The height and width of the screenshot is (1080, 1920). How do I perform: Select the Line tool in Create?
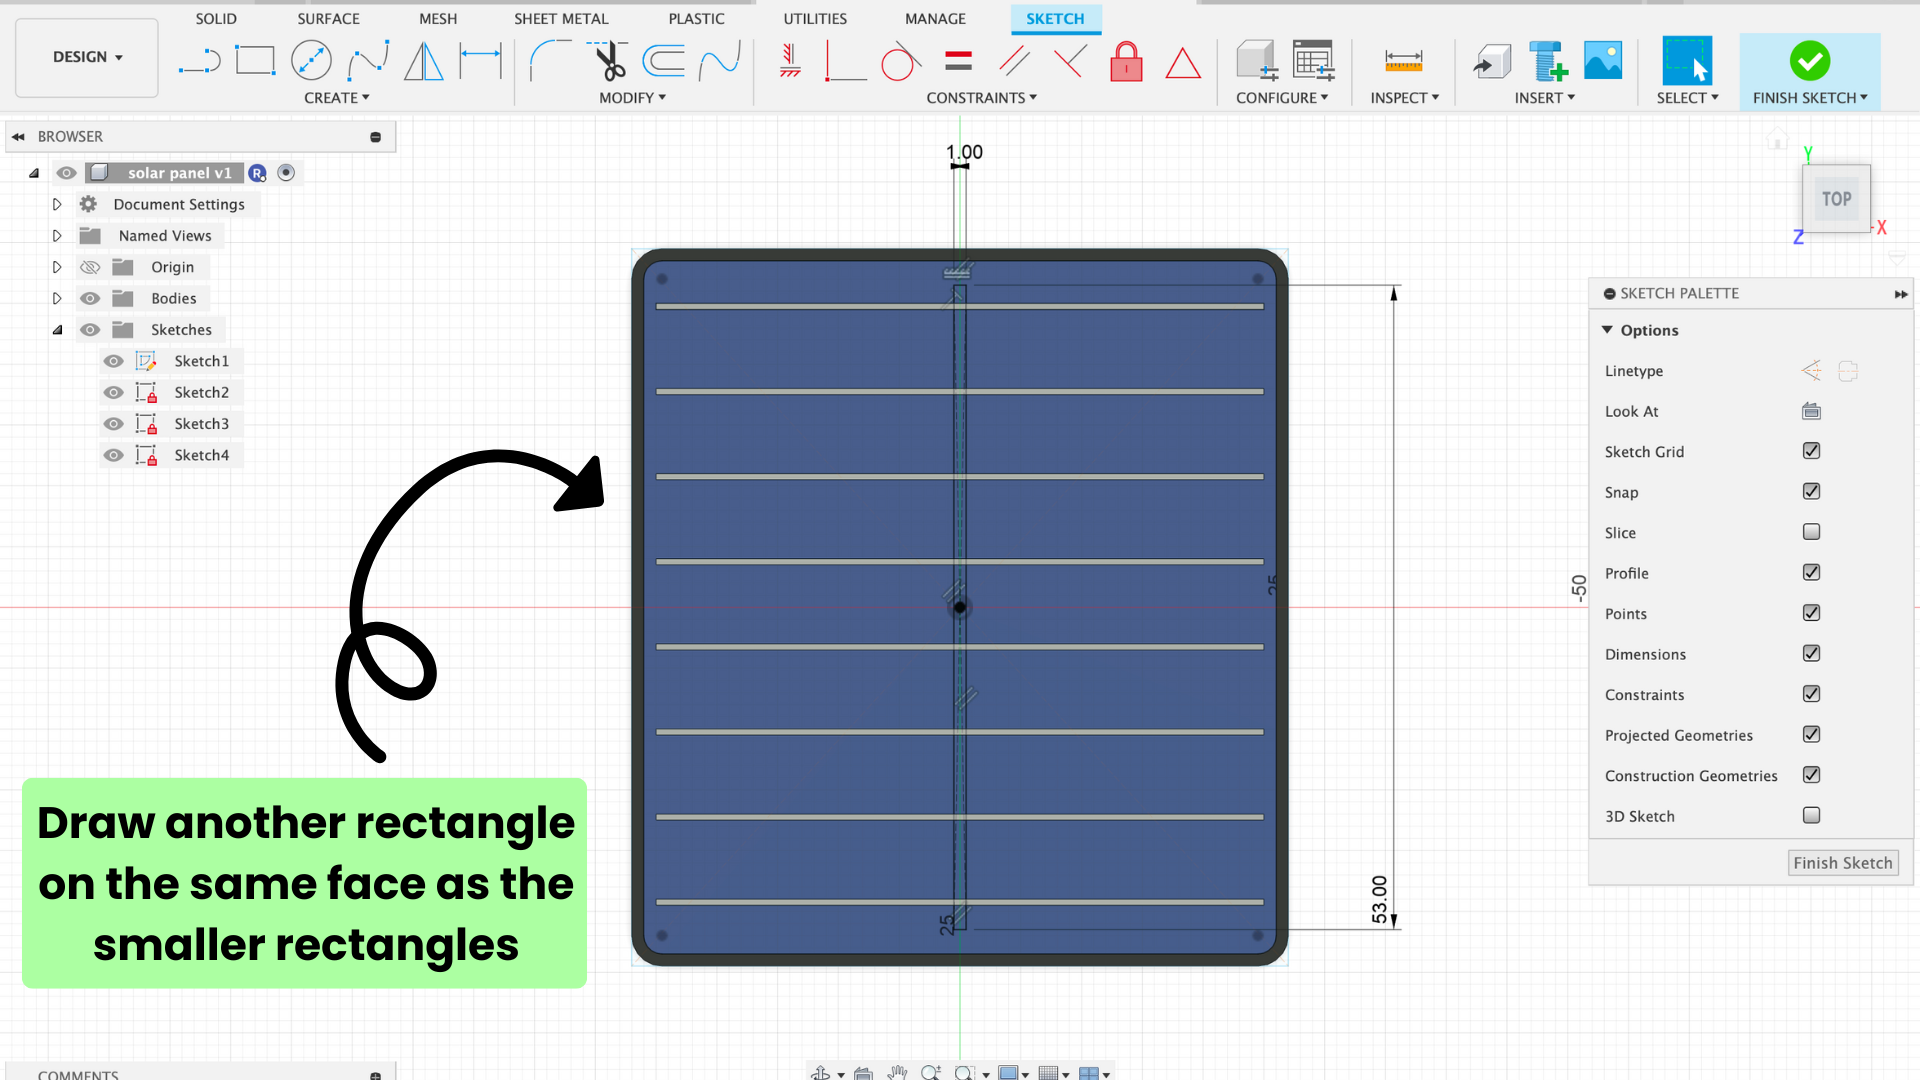[199, 61]
